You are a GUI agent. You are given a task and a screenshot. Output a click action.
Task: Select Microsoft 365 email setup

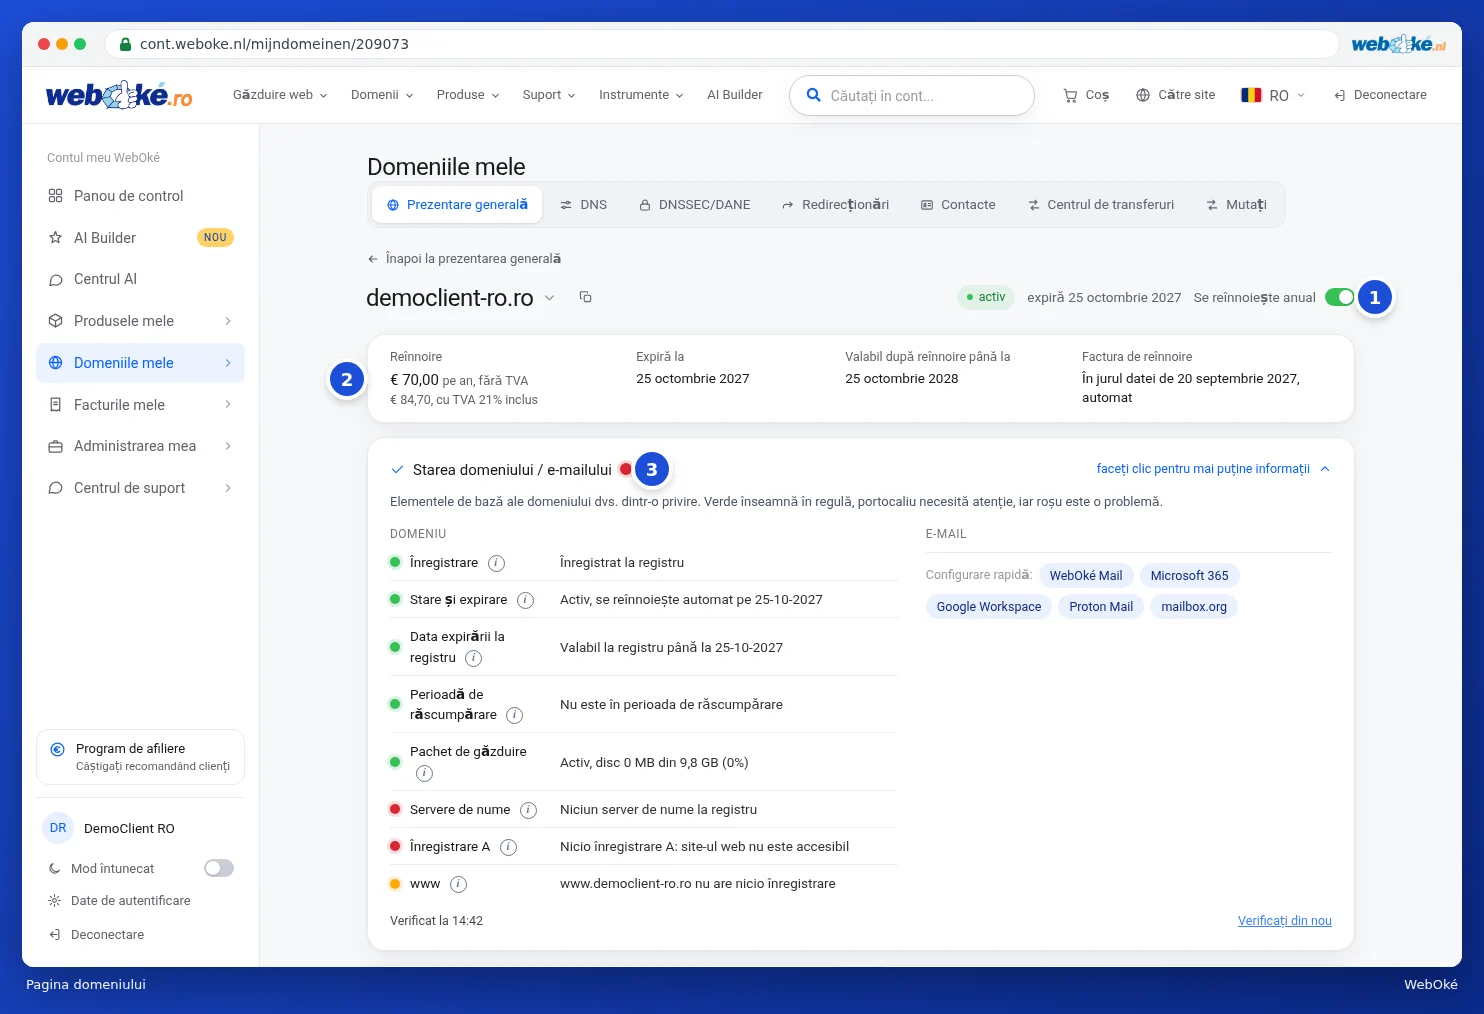[1190, 576]
